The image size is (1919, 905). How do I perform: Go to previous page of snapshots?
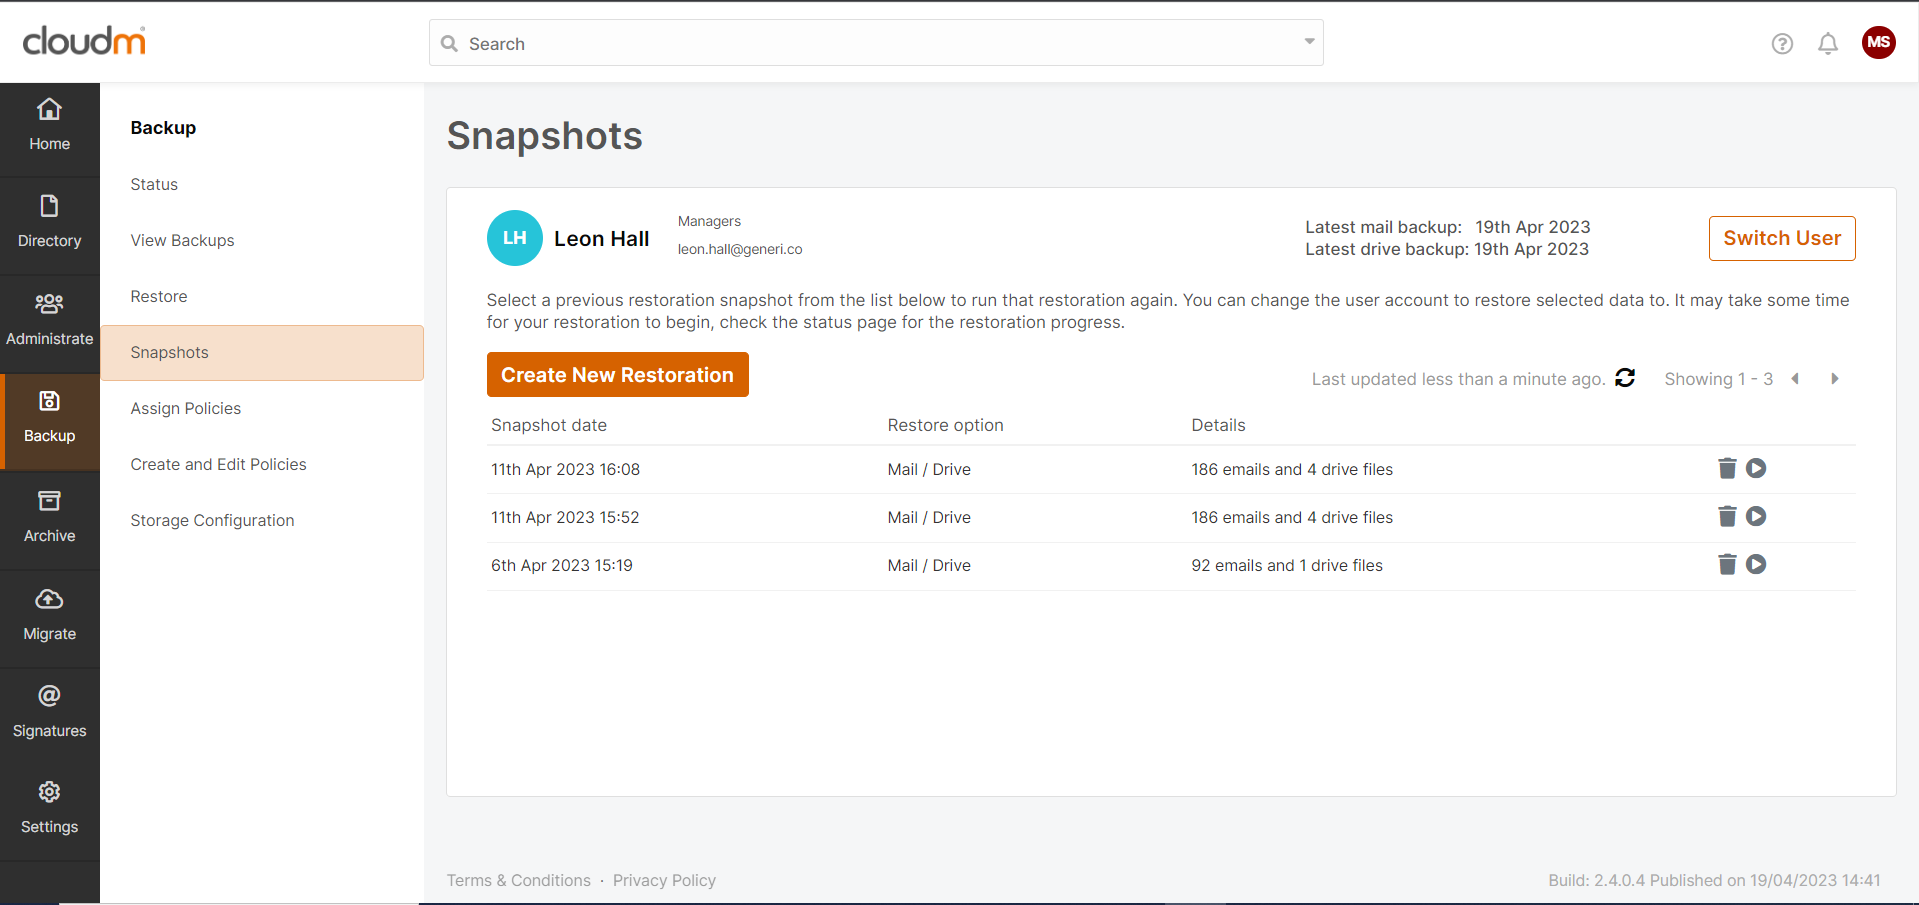(x=1795, y=379)
